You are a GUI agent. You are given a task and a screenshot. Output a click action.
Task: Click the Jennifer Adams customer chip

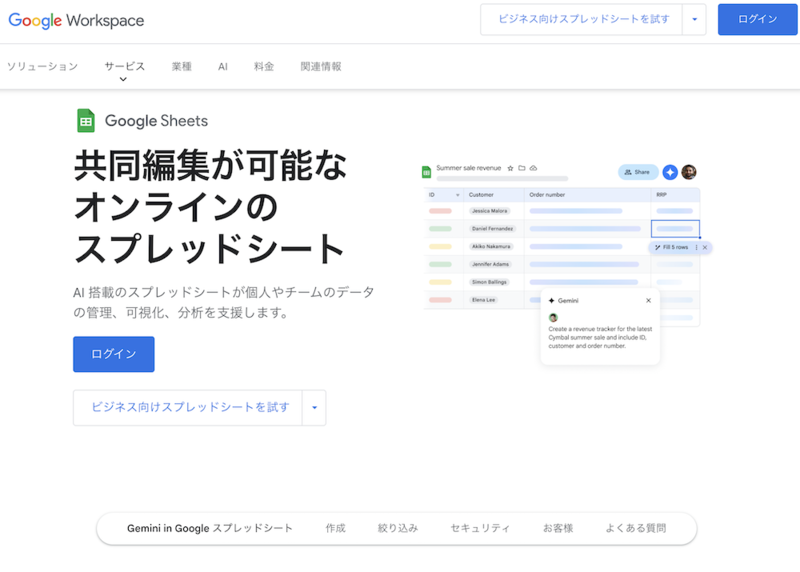(x=490, y=264)
